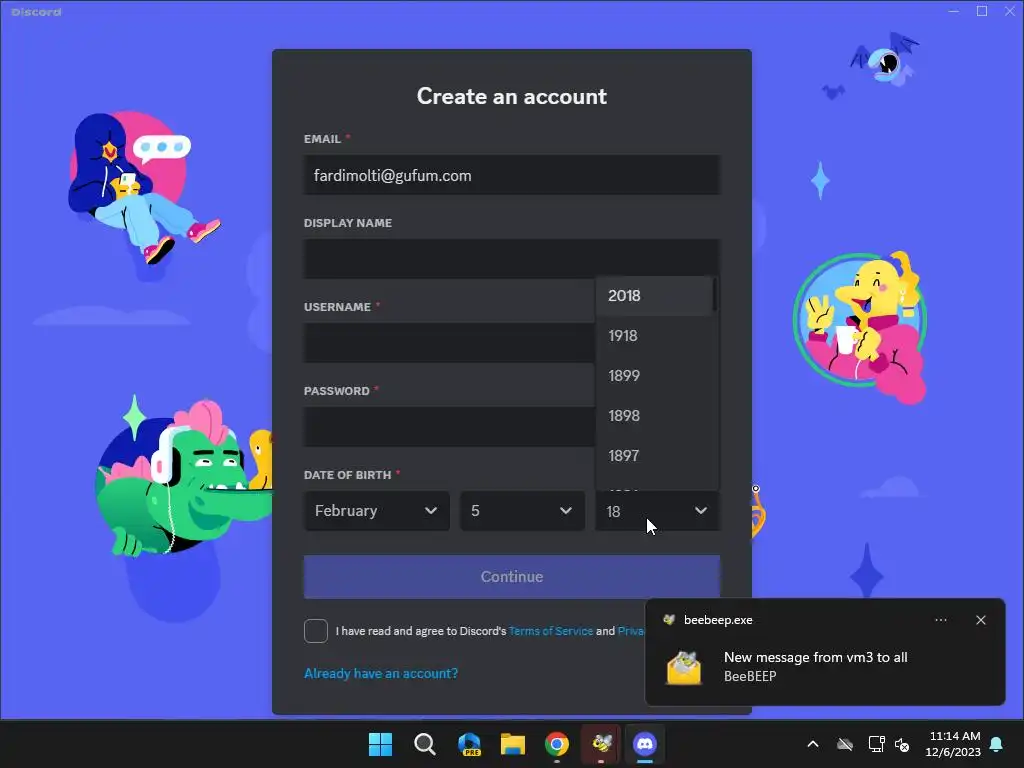Click the February dropdown chevron arrow
Viewport: 1024px width, 768px height.
coord(430,511)
